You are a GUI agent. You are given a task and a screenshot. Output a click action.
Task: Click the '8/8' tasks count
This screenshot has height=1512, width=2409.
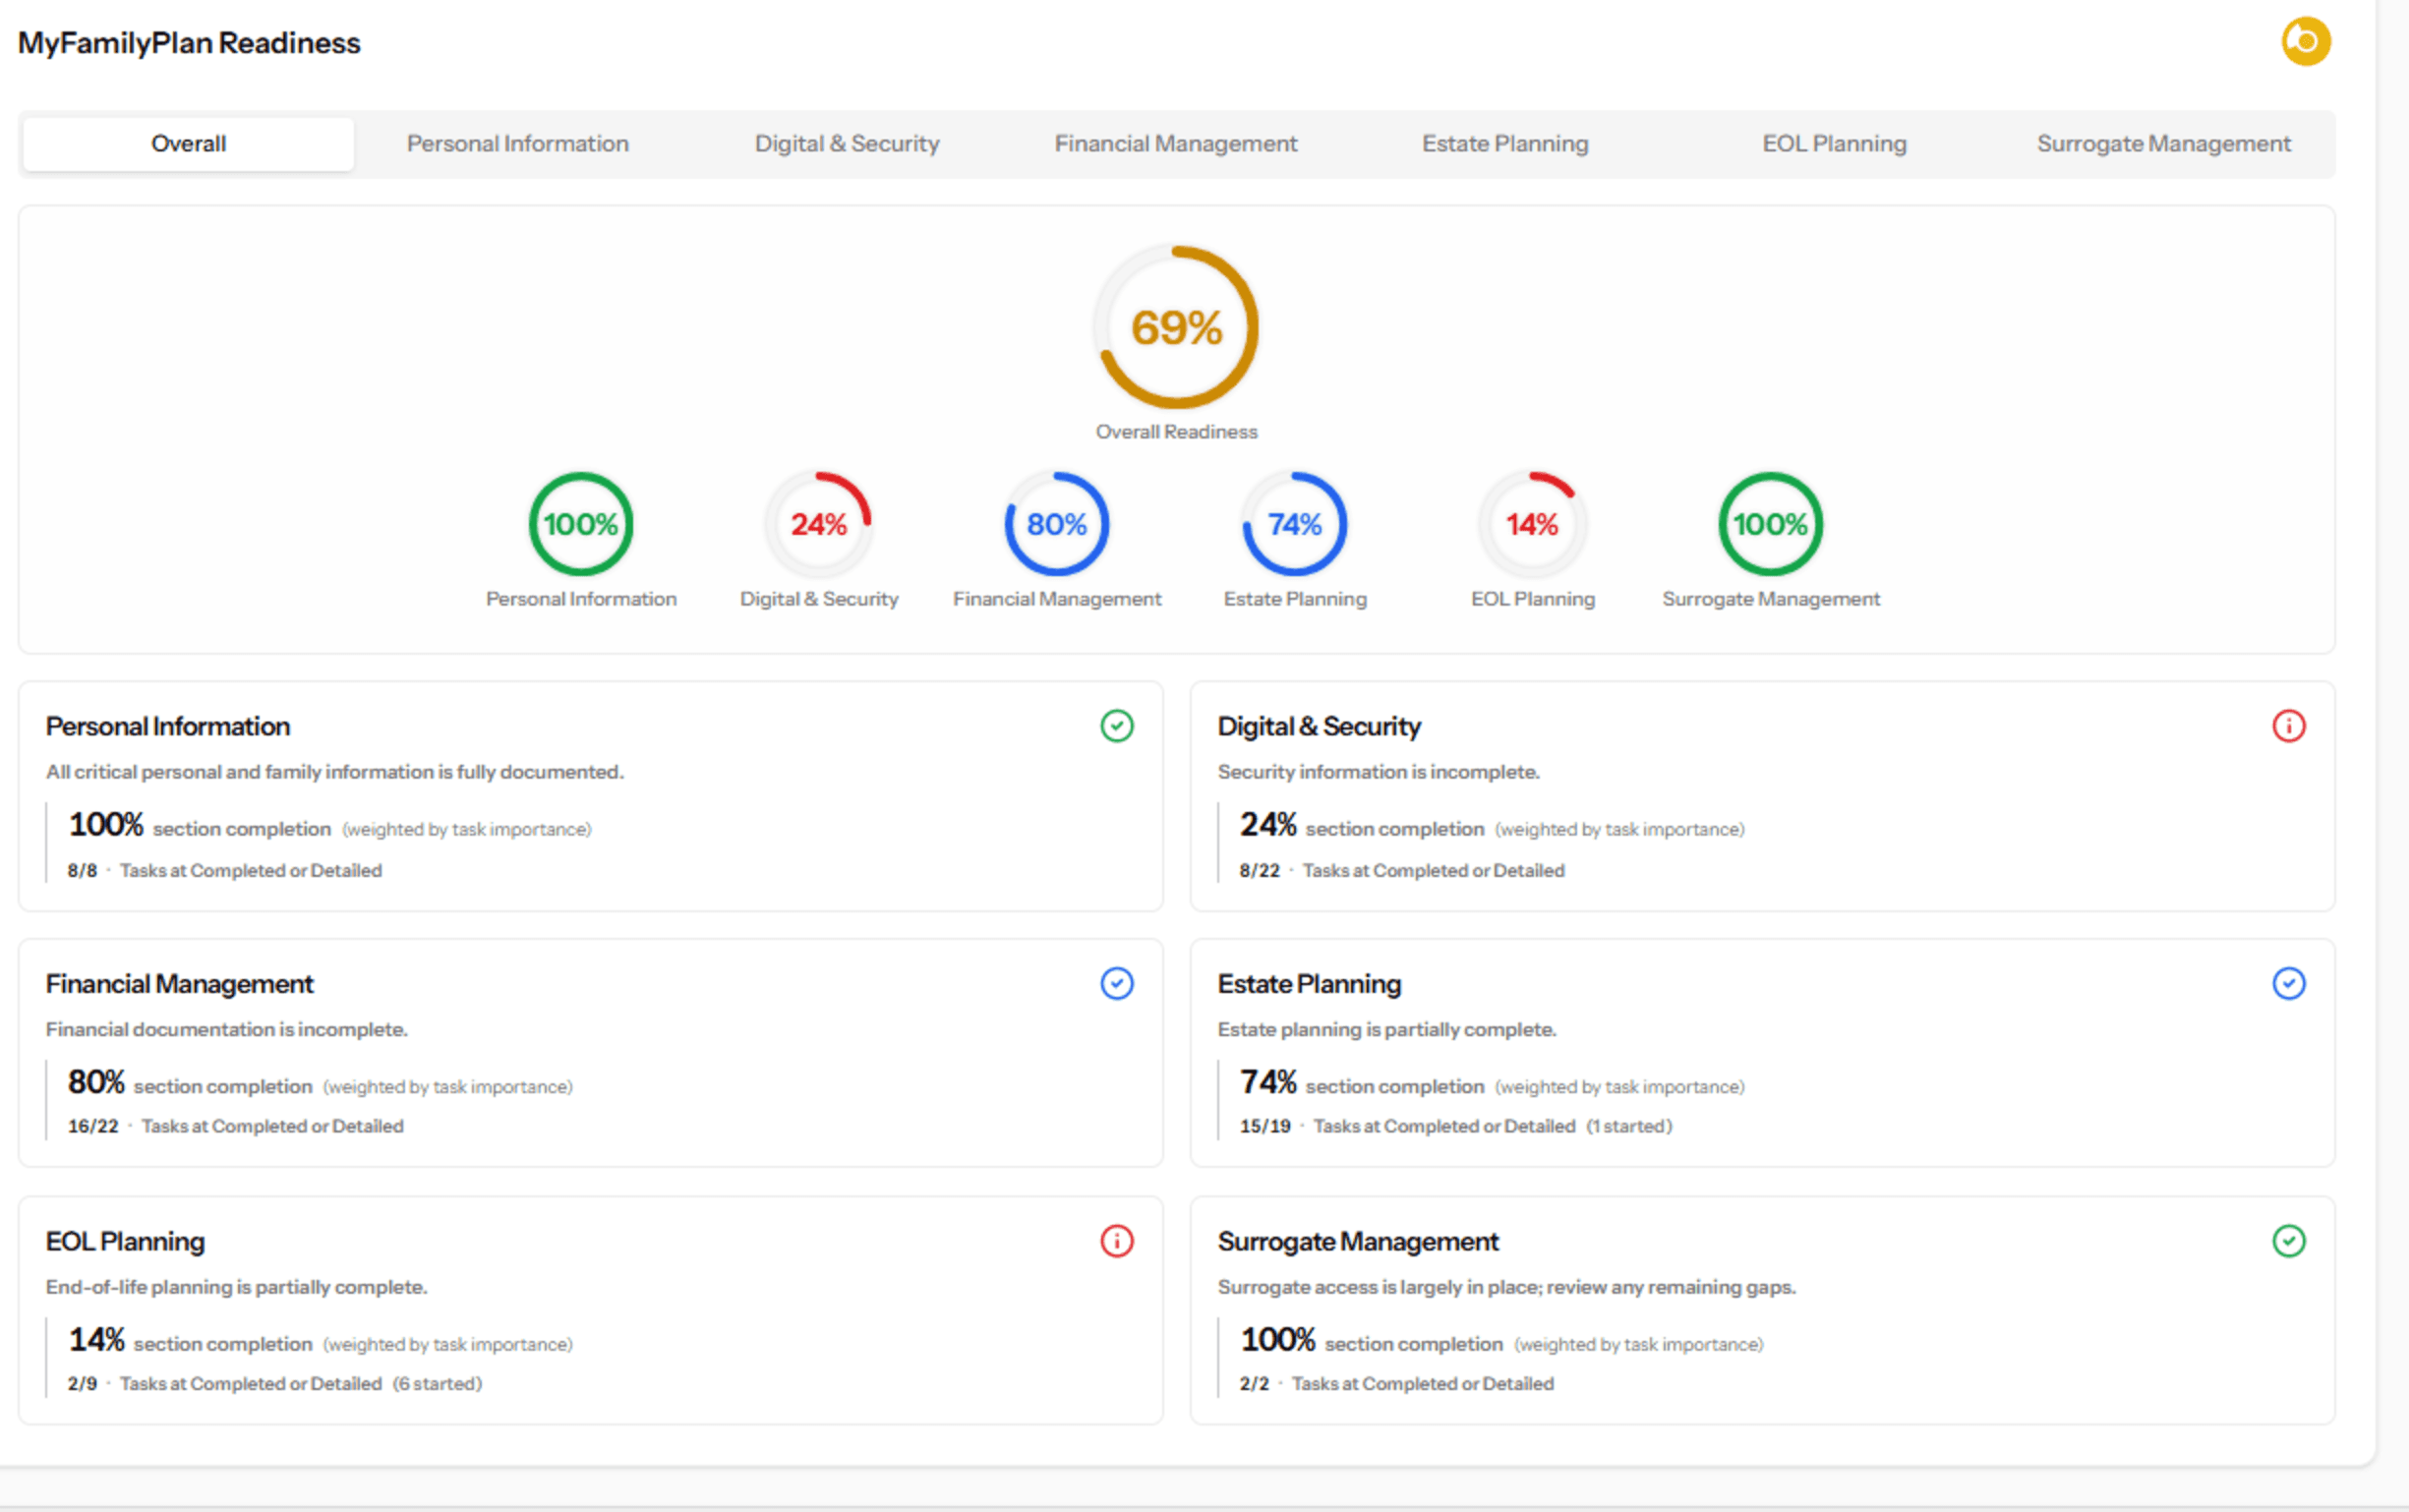tap(82, 871)
